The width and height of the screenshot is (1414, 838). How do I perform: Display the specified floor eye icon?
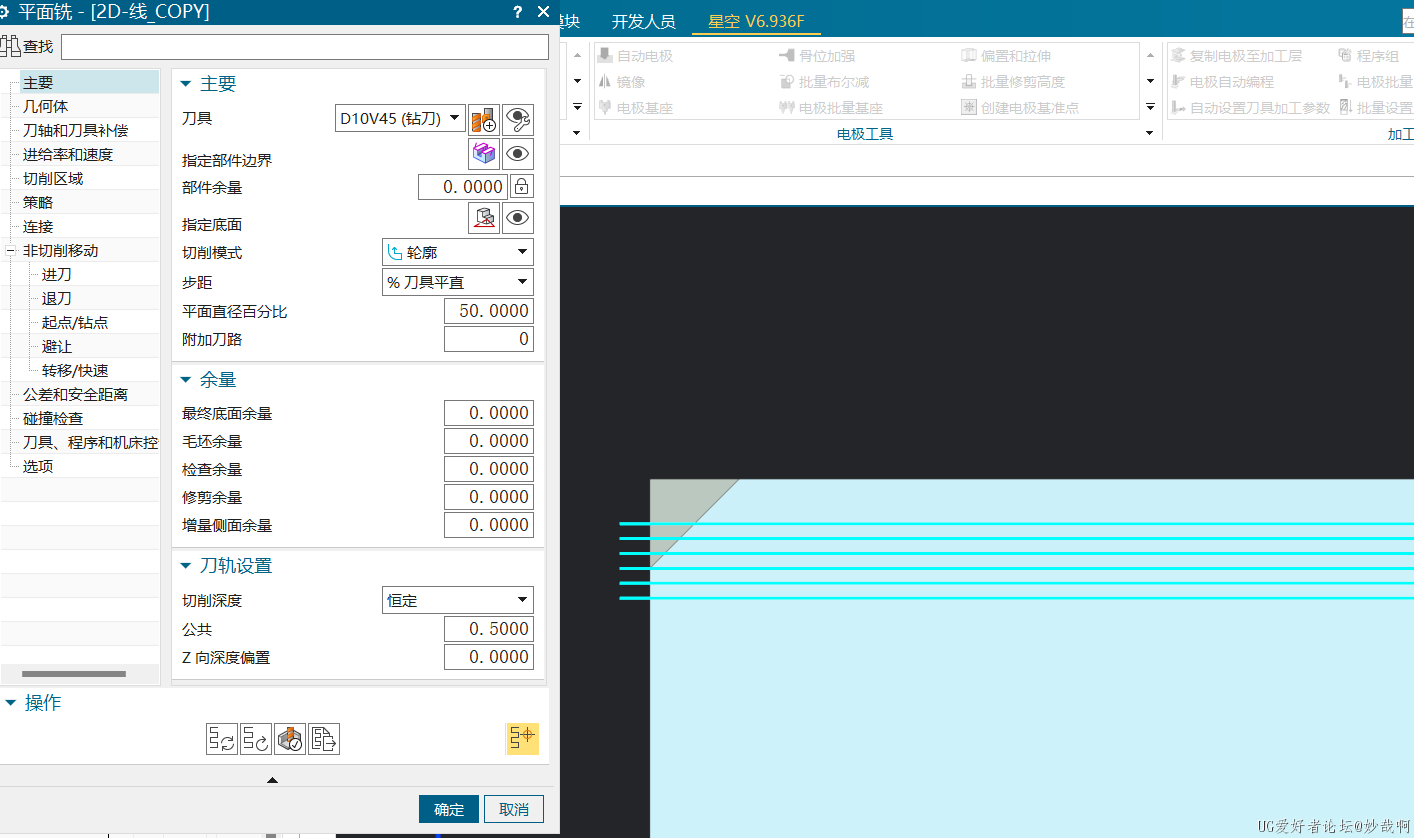point(518,218)
